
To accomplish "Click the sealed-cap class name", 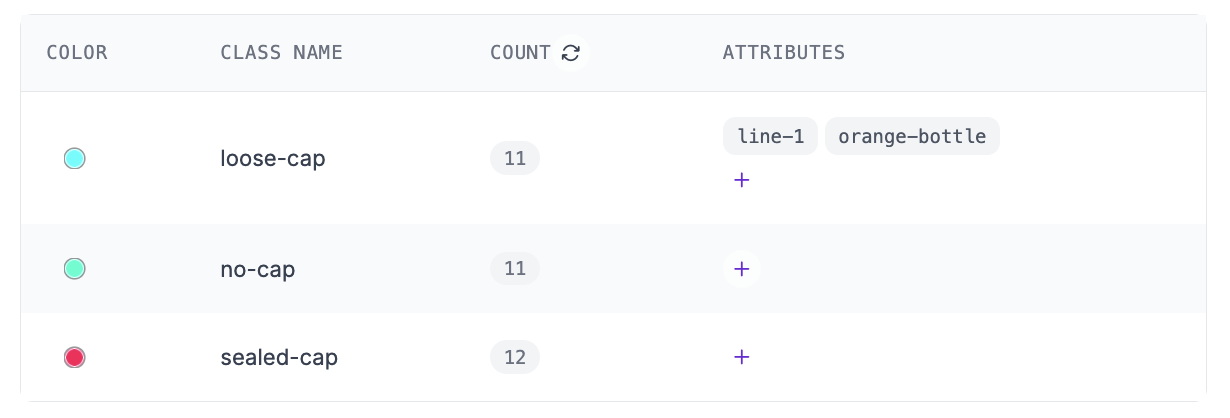I will [x=279, y=357].
